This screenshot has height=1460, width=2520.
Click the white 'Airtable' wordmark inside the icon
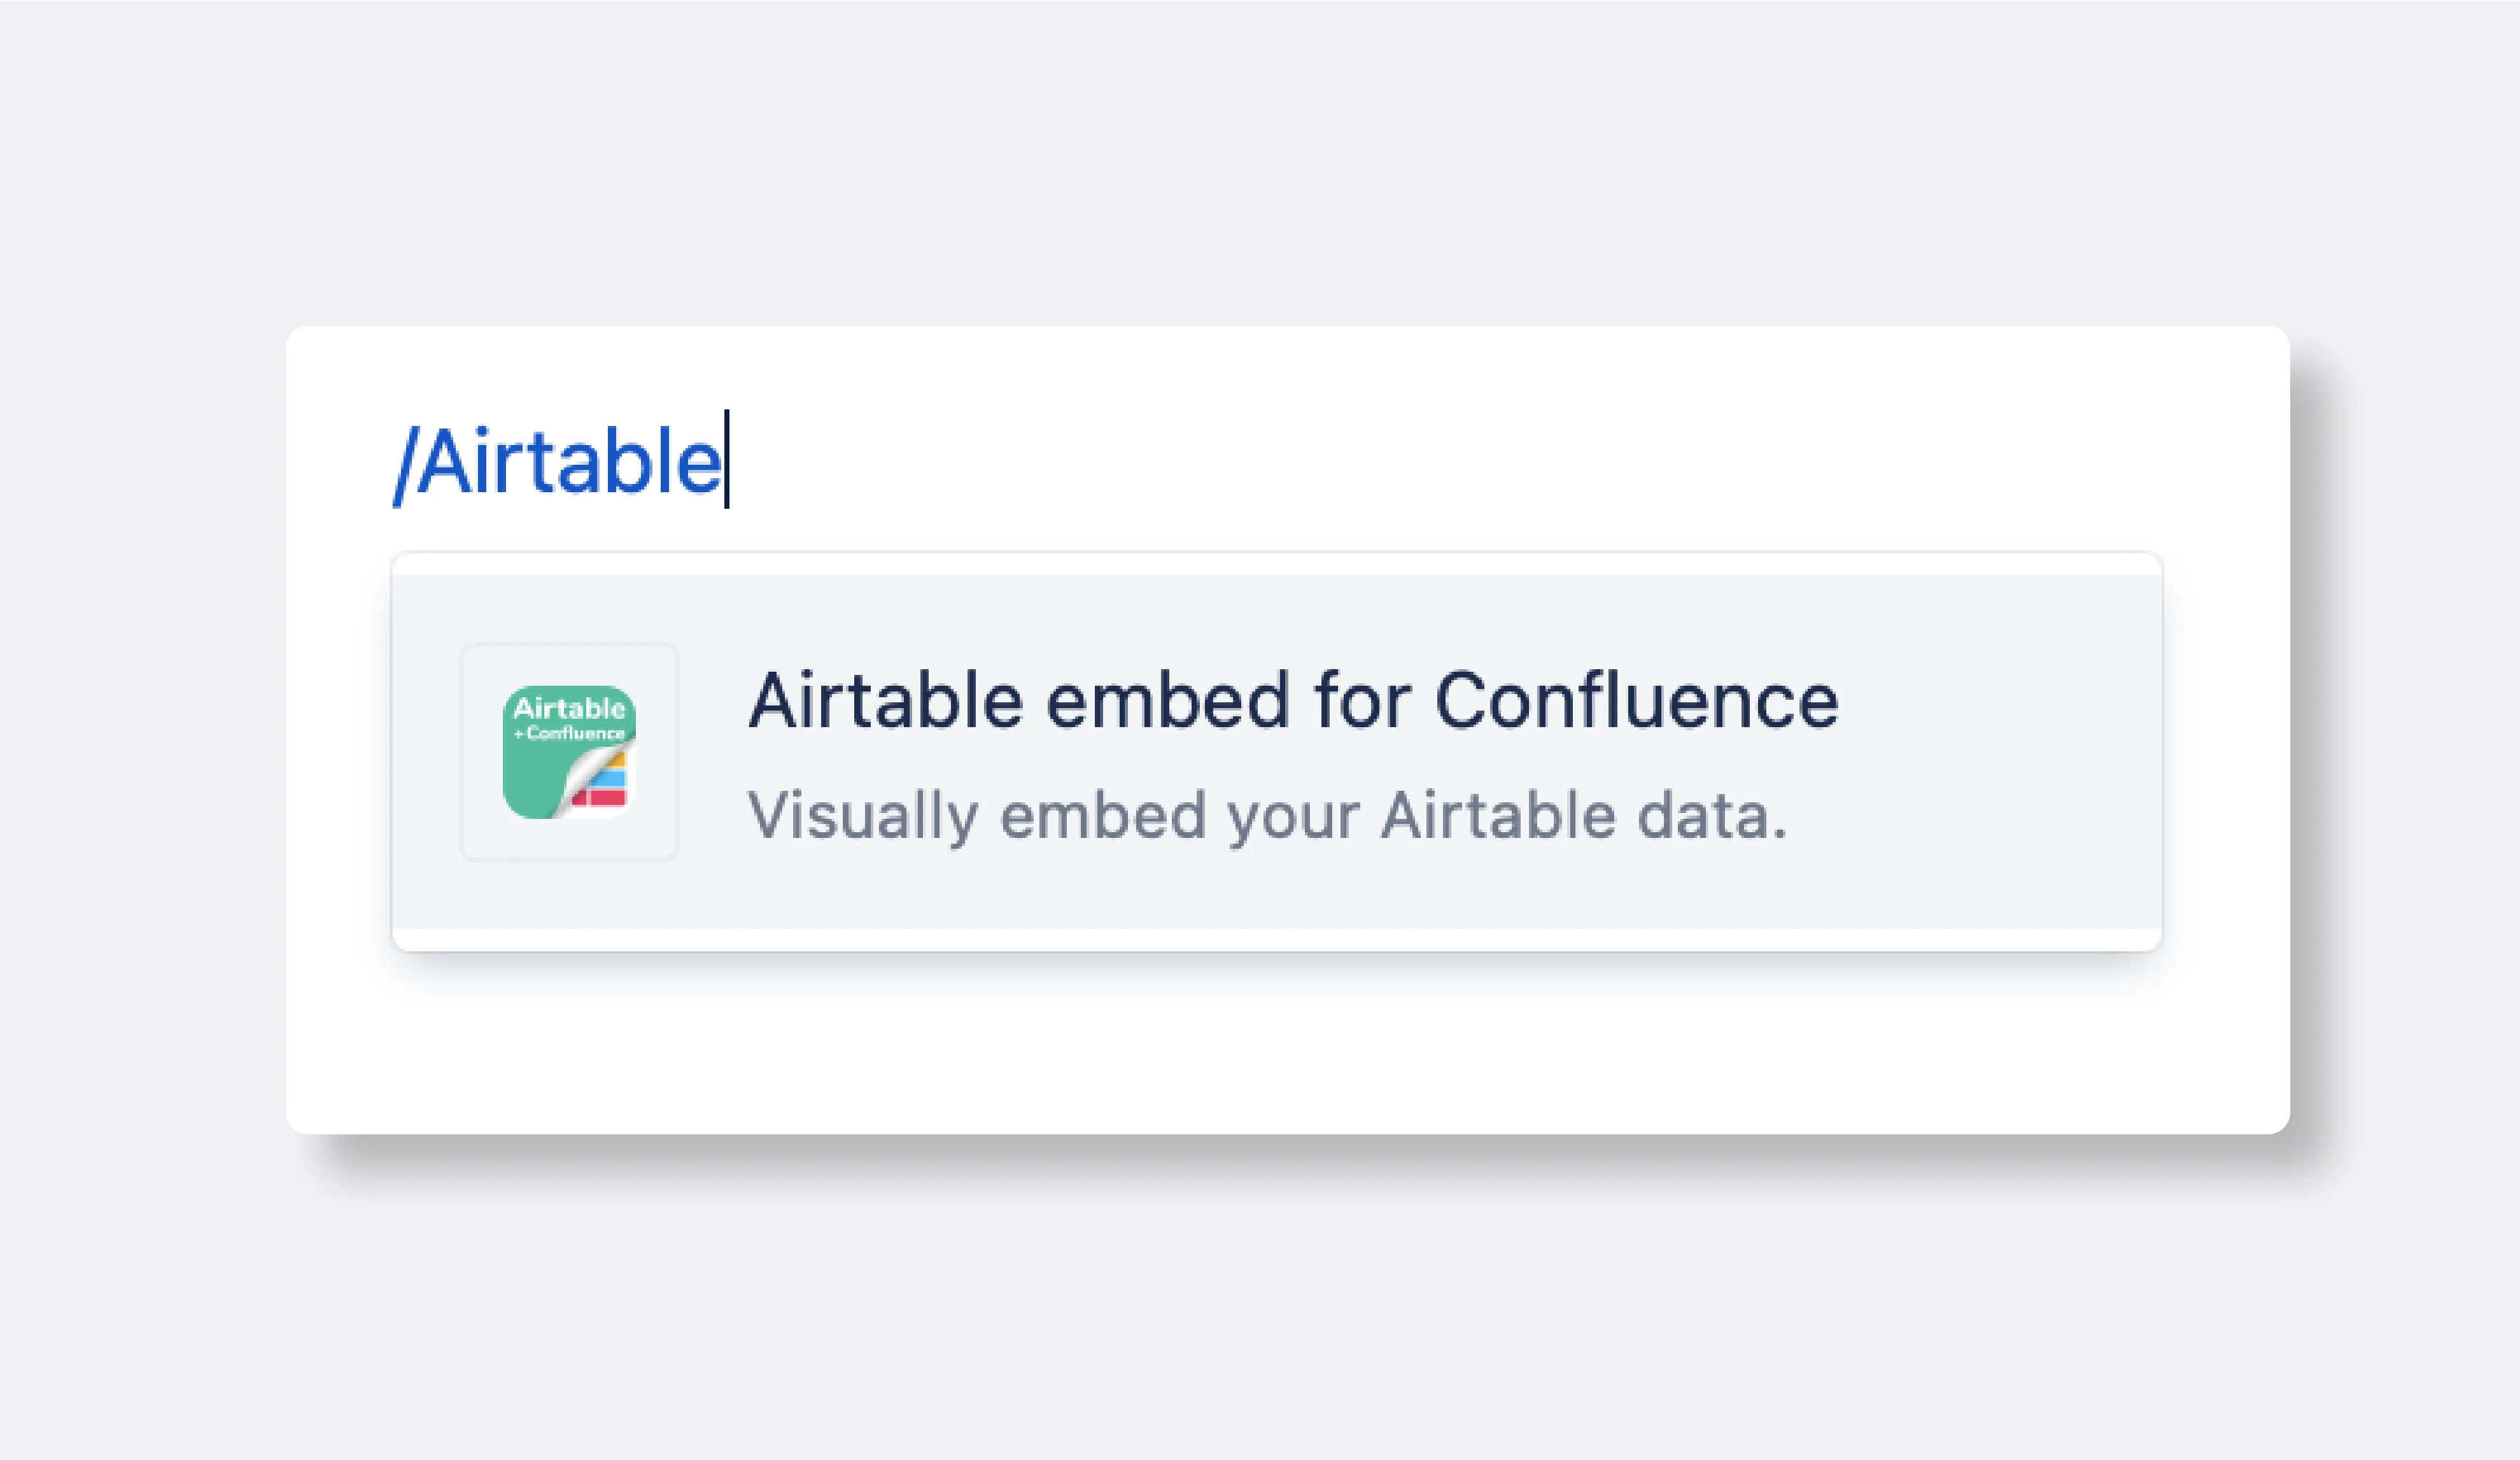pyautogui.click(x=568, y=708)
